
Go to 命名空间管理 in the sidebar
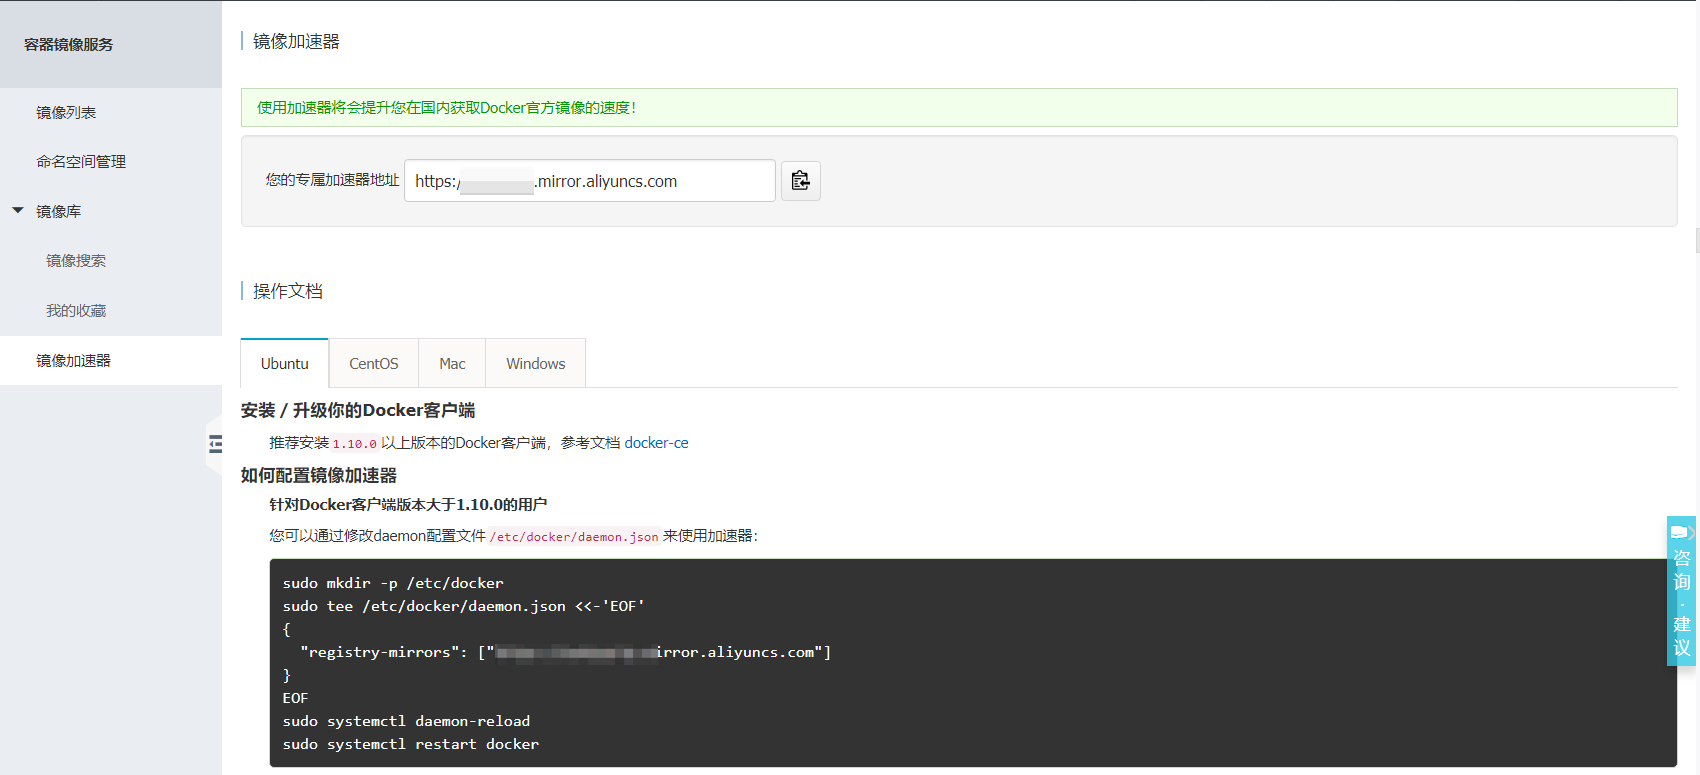tap(81, 161)
